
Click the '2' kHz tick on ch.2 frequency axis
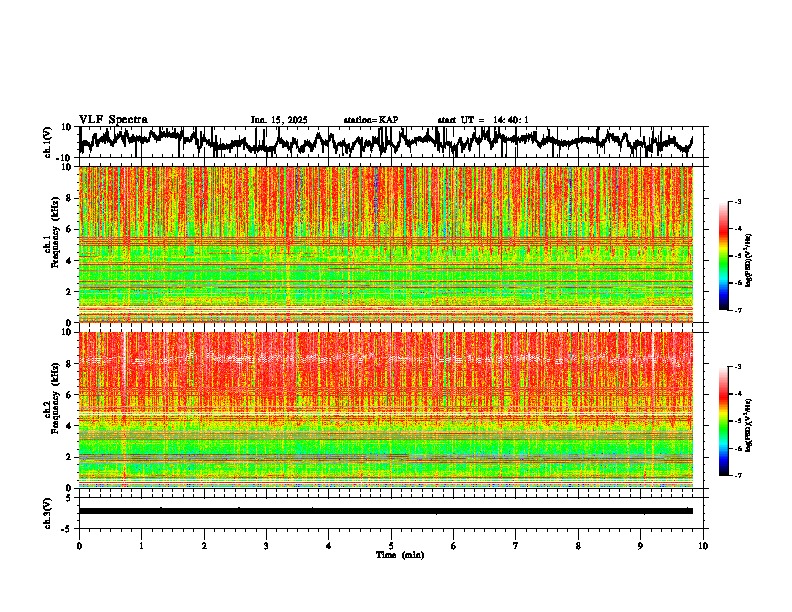71,457
